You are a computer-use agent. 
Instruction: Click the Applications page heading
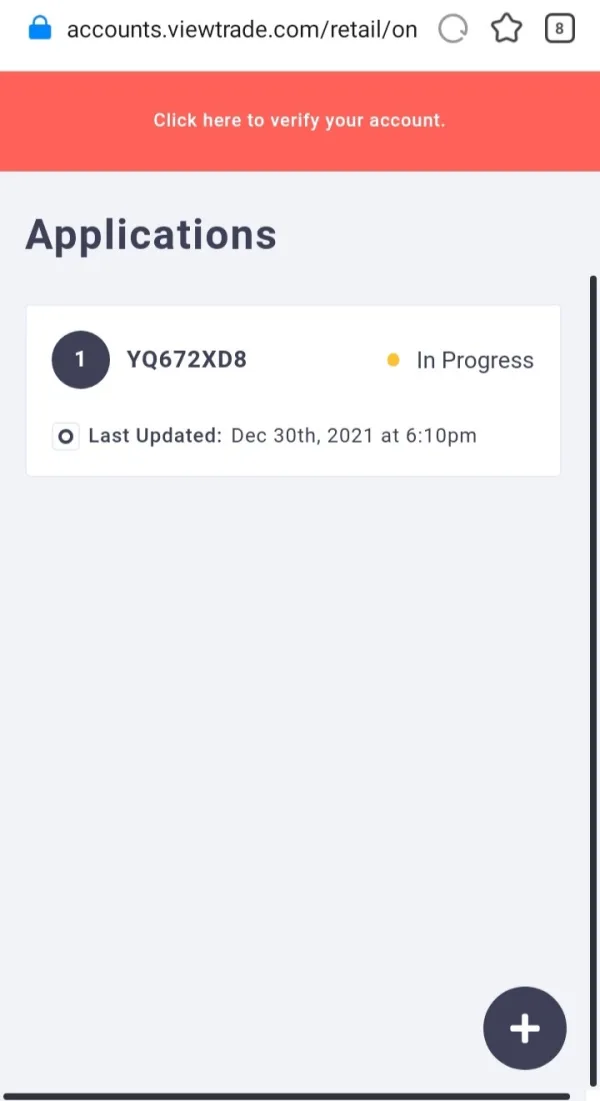tap(151, 234)
